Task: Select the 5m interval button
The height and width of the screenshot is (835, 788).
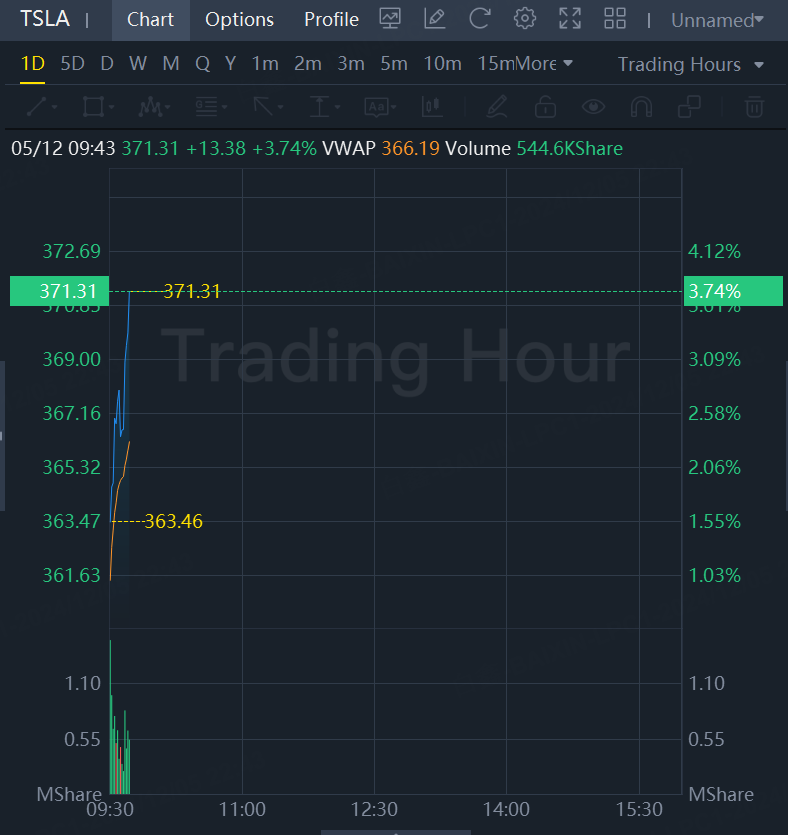Action: pos(393,64)
